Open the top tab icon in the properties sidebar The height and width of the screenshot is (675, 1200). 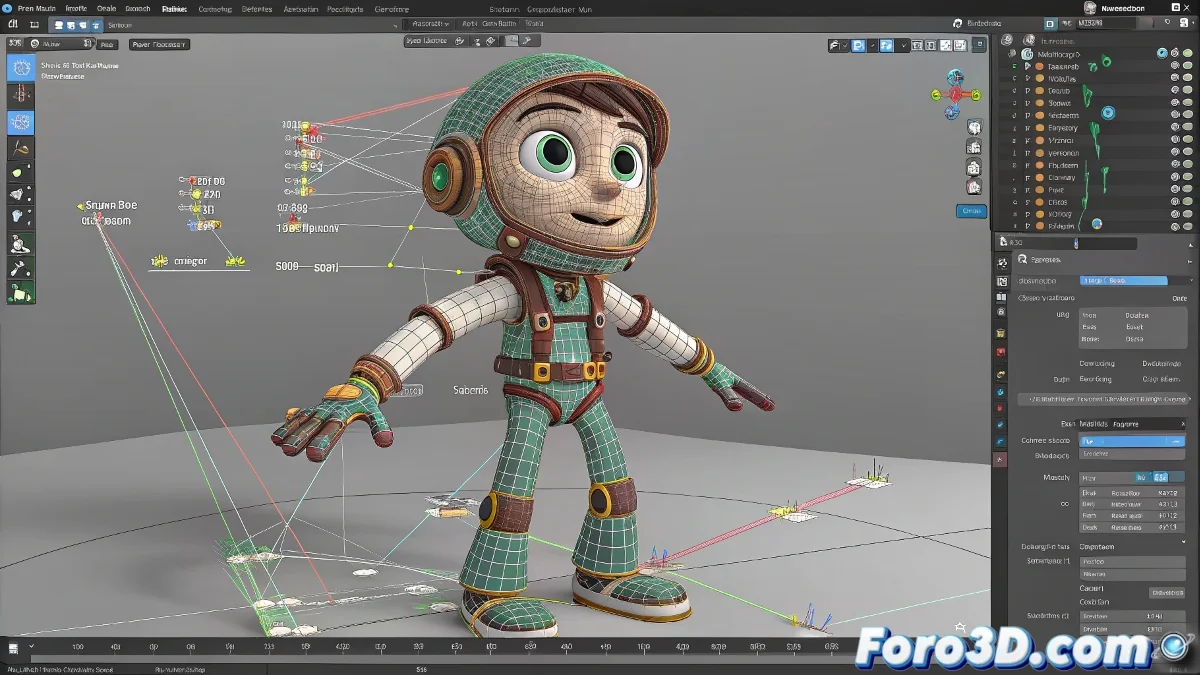[x=1002, y=263]
